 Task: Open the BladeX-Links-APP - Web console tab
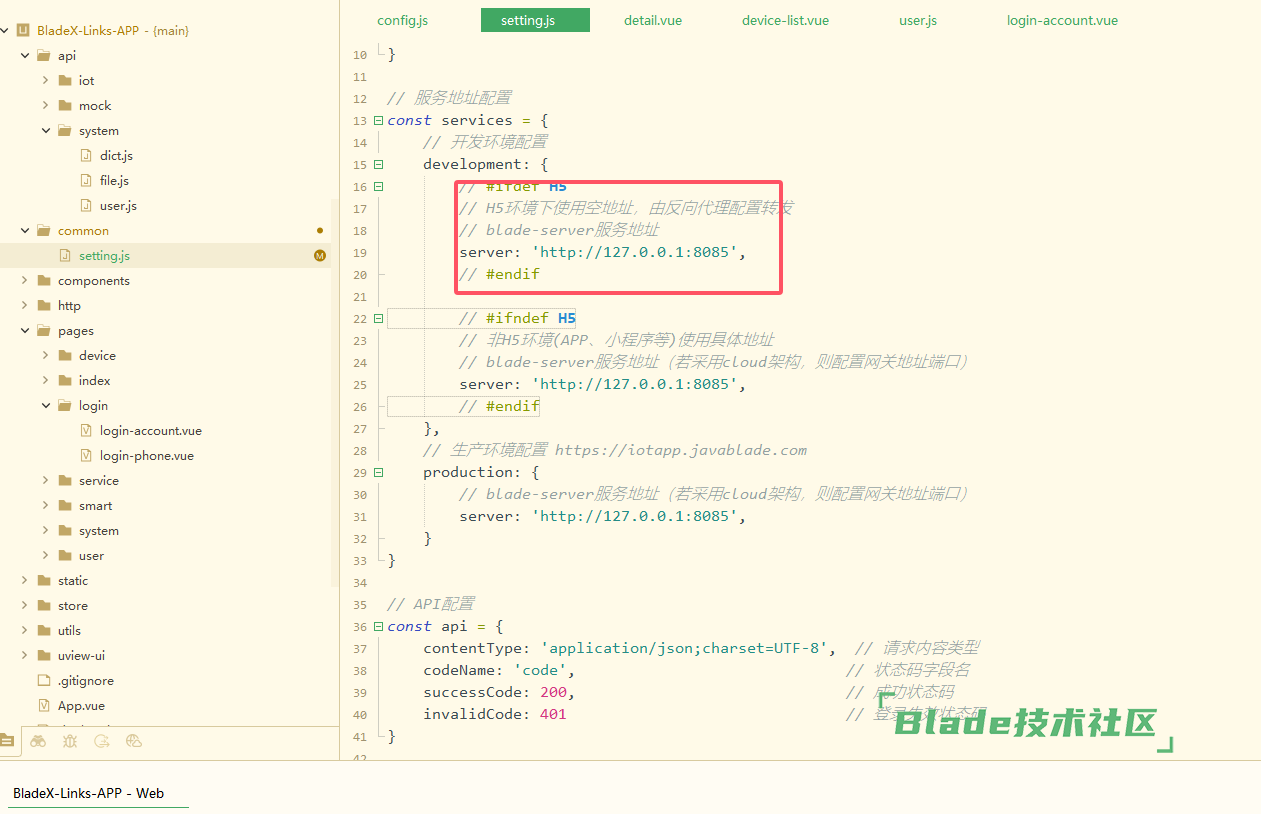pos(88,793)
